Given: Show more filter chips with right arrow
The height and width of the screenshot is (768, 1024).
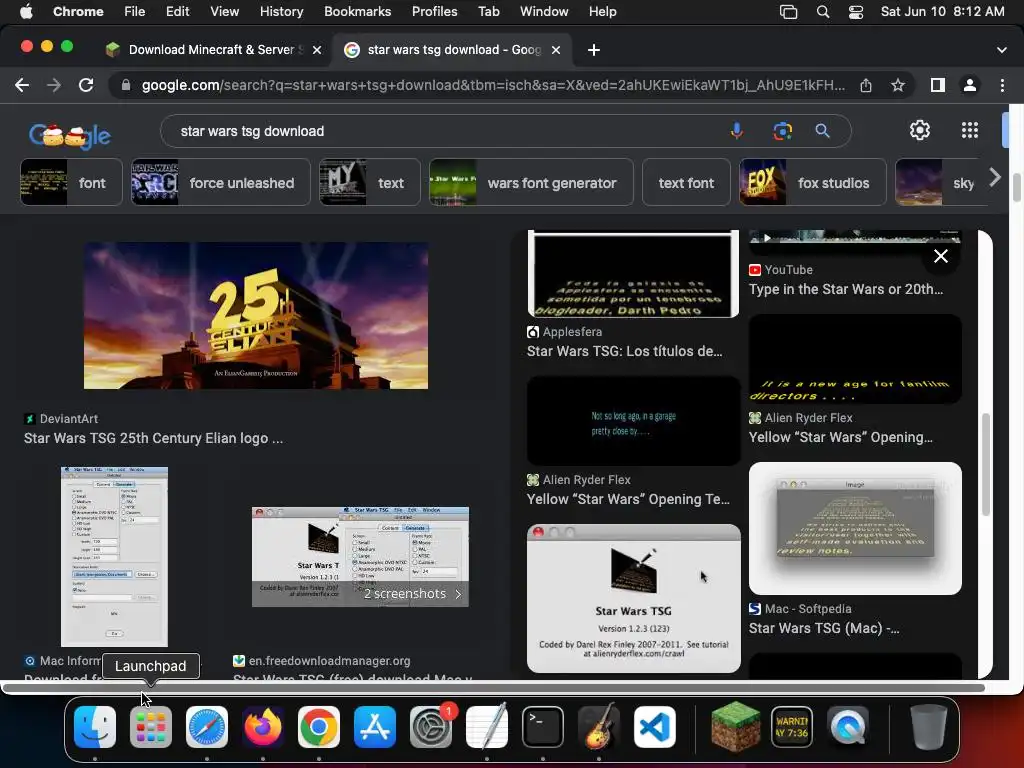Looking at the screenshot, I should [x=995, y=177].
